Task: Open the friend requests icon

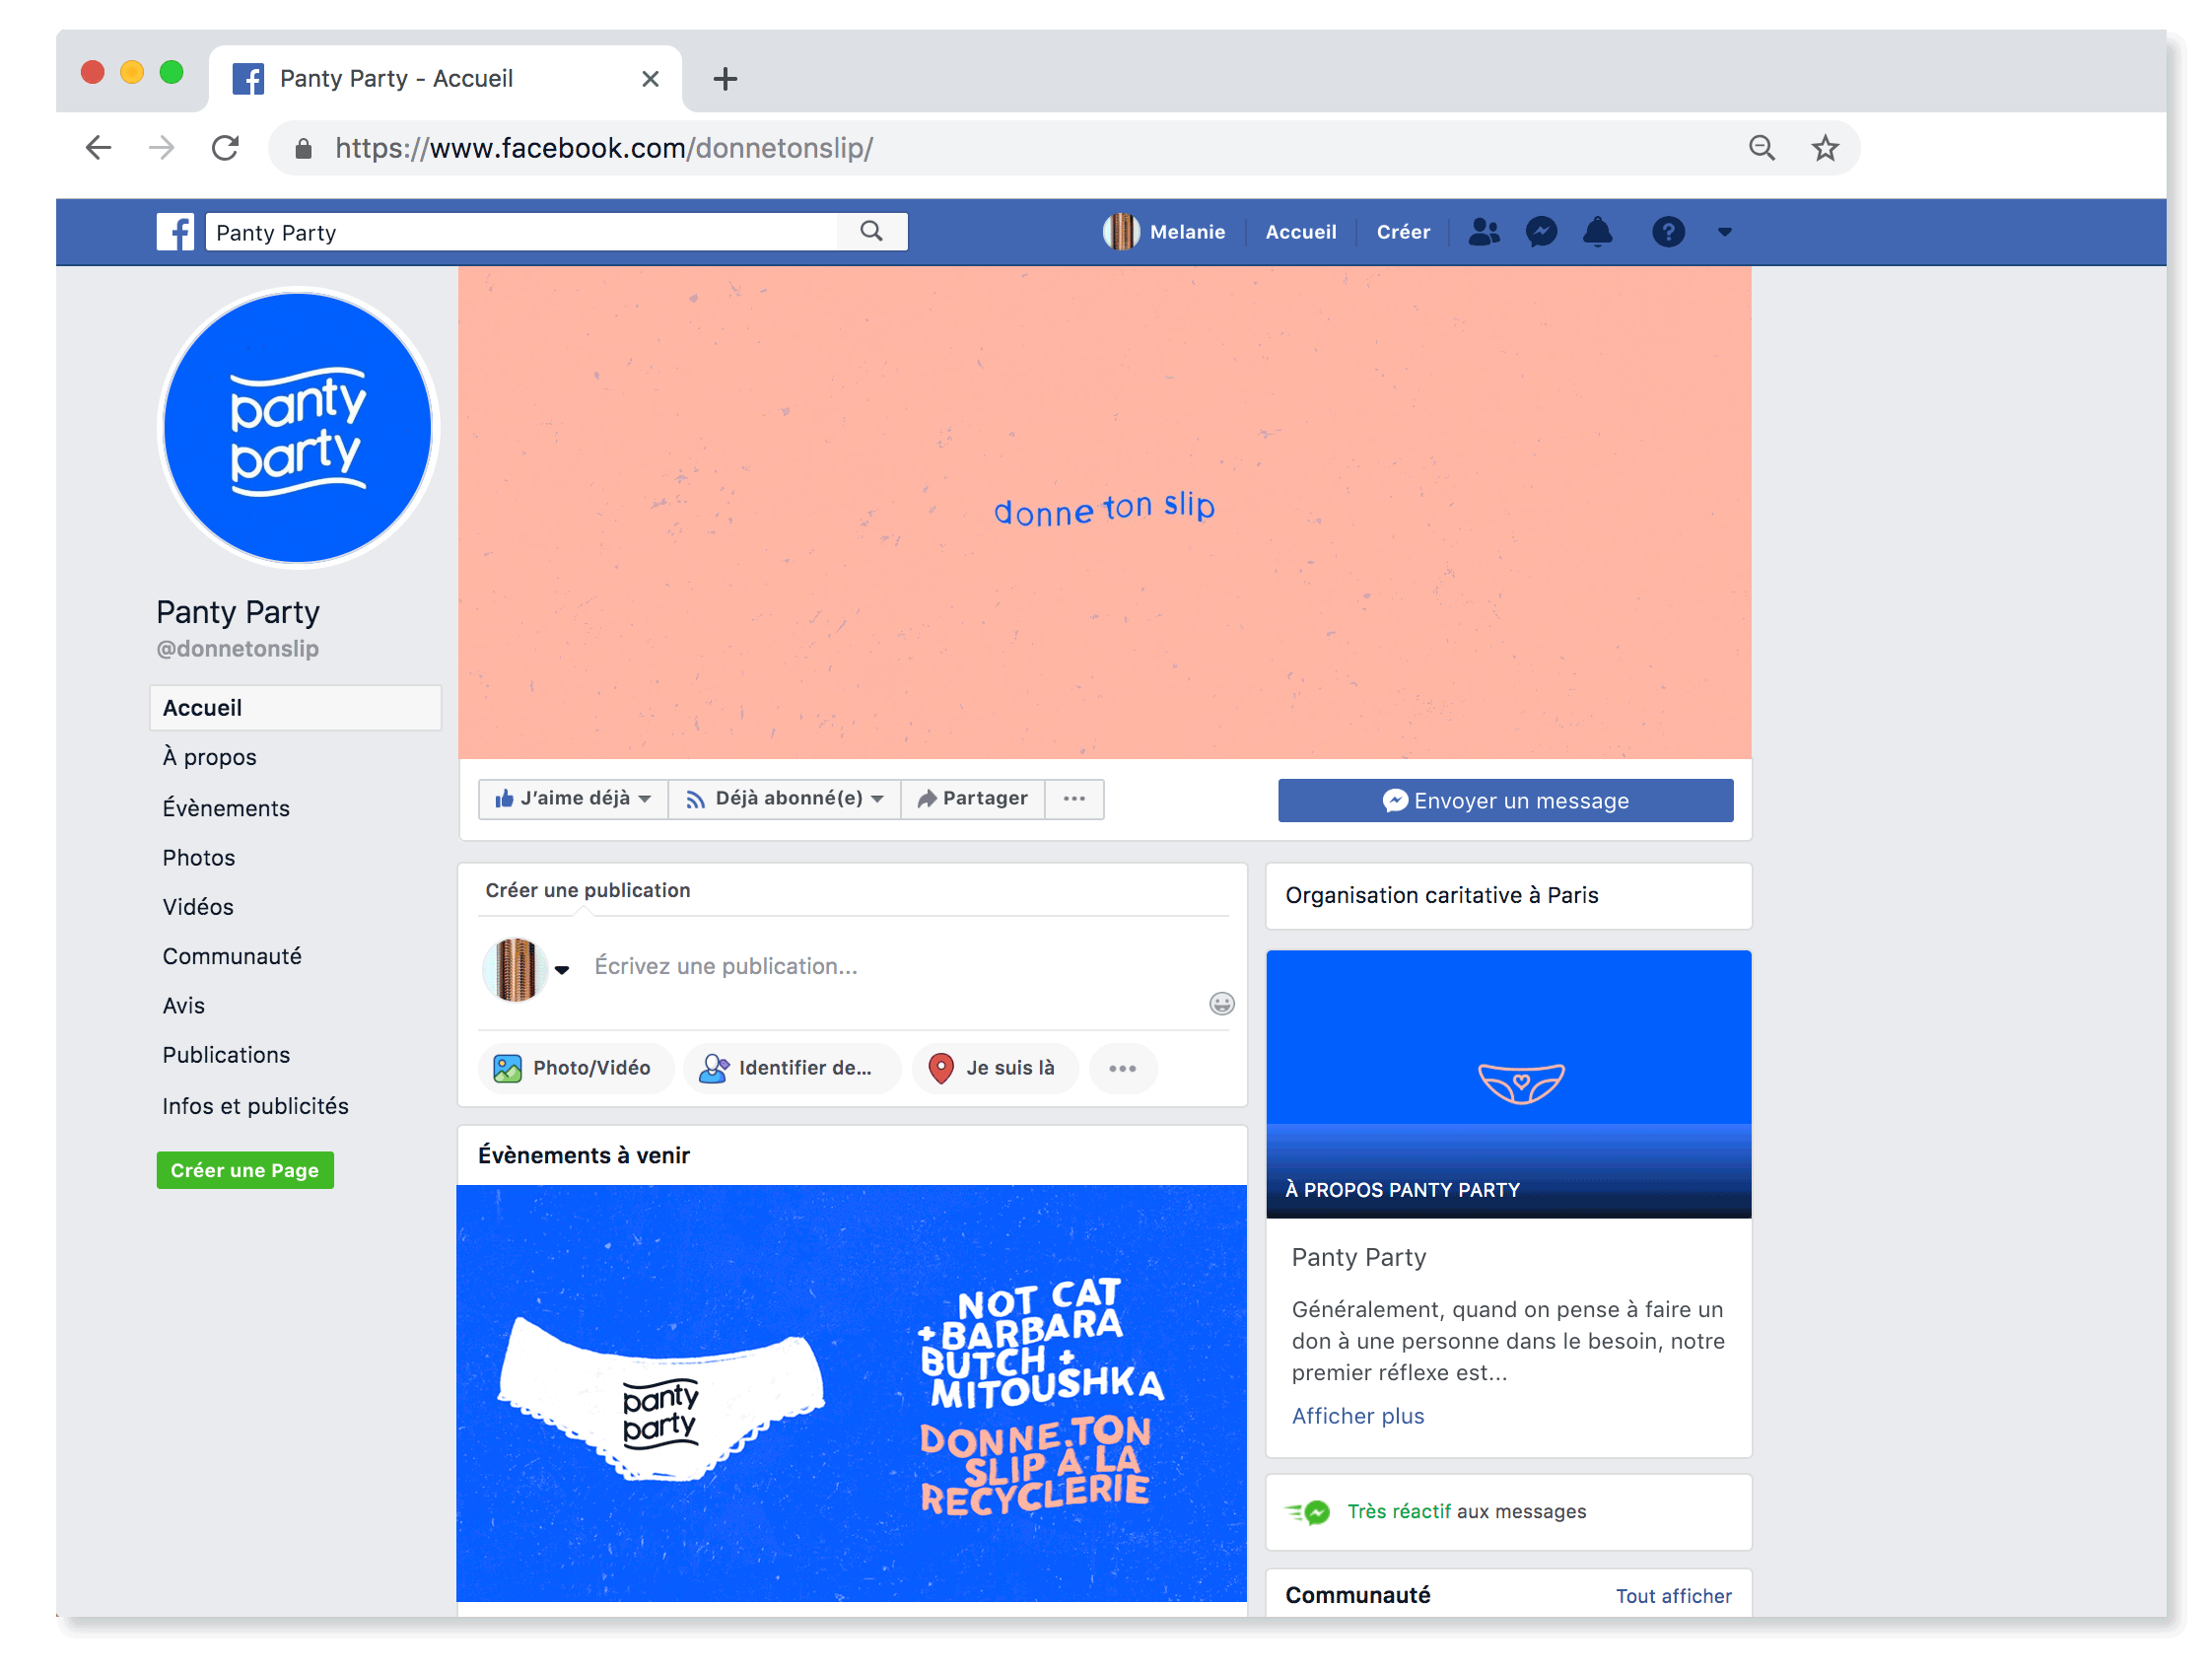Action: pos(1484,232)
